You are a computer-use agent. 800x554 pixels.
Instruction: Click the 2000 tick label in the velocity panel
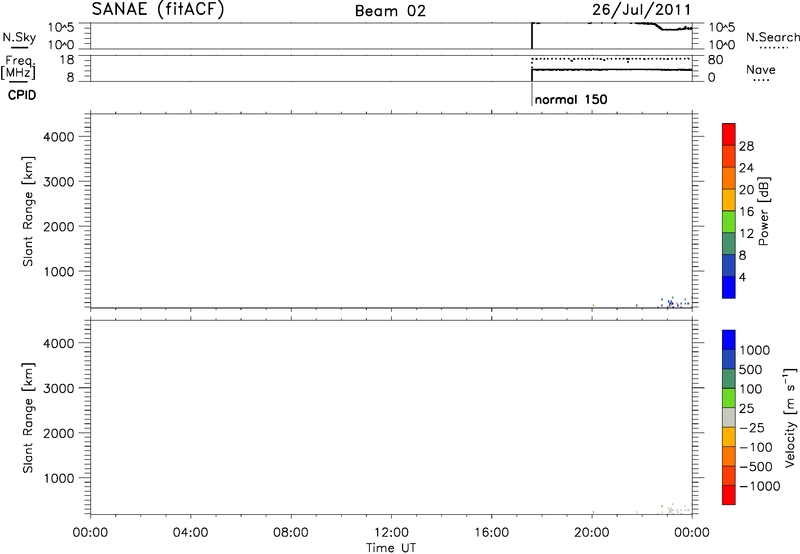coord(59,433)
